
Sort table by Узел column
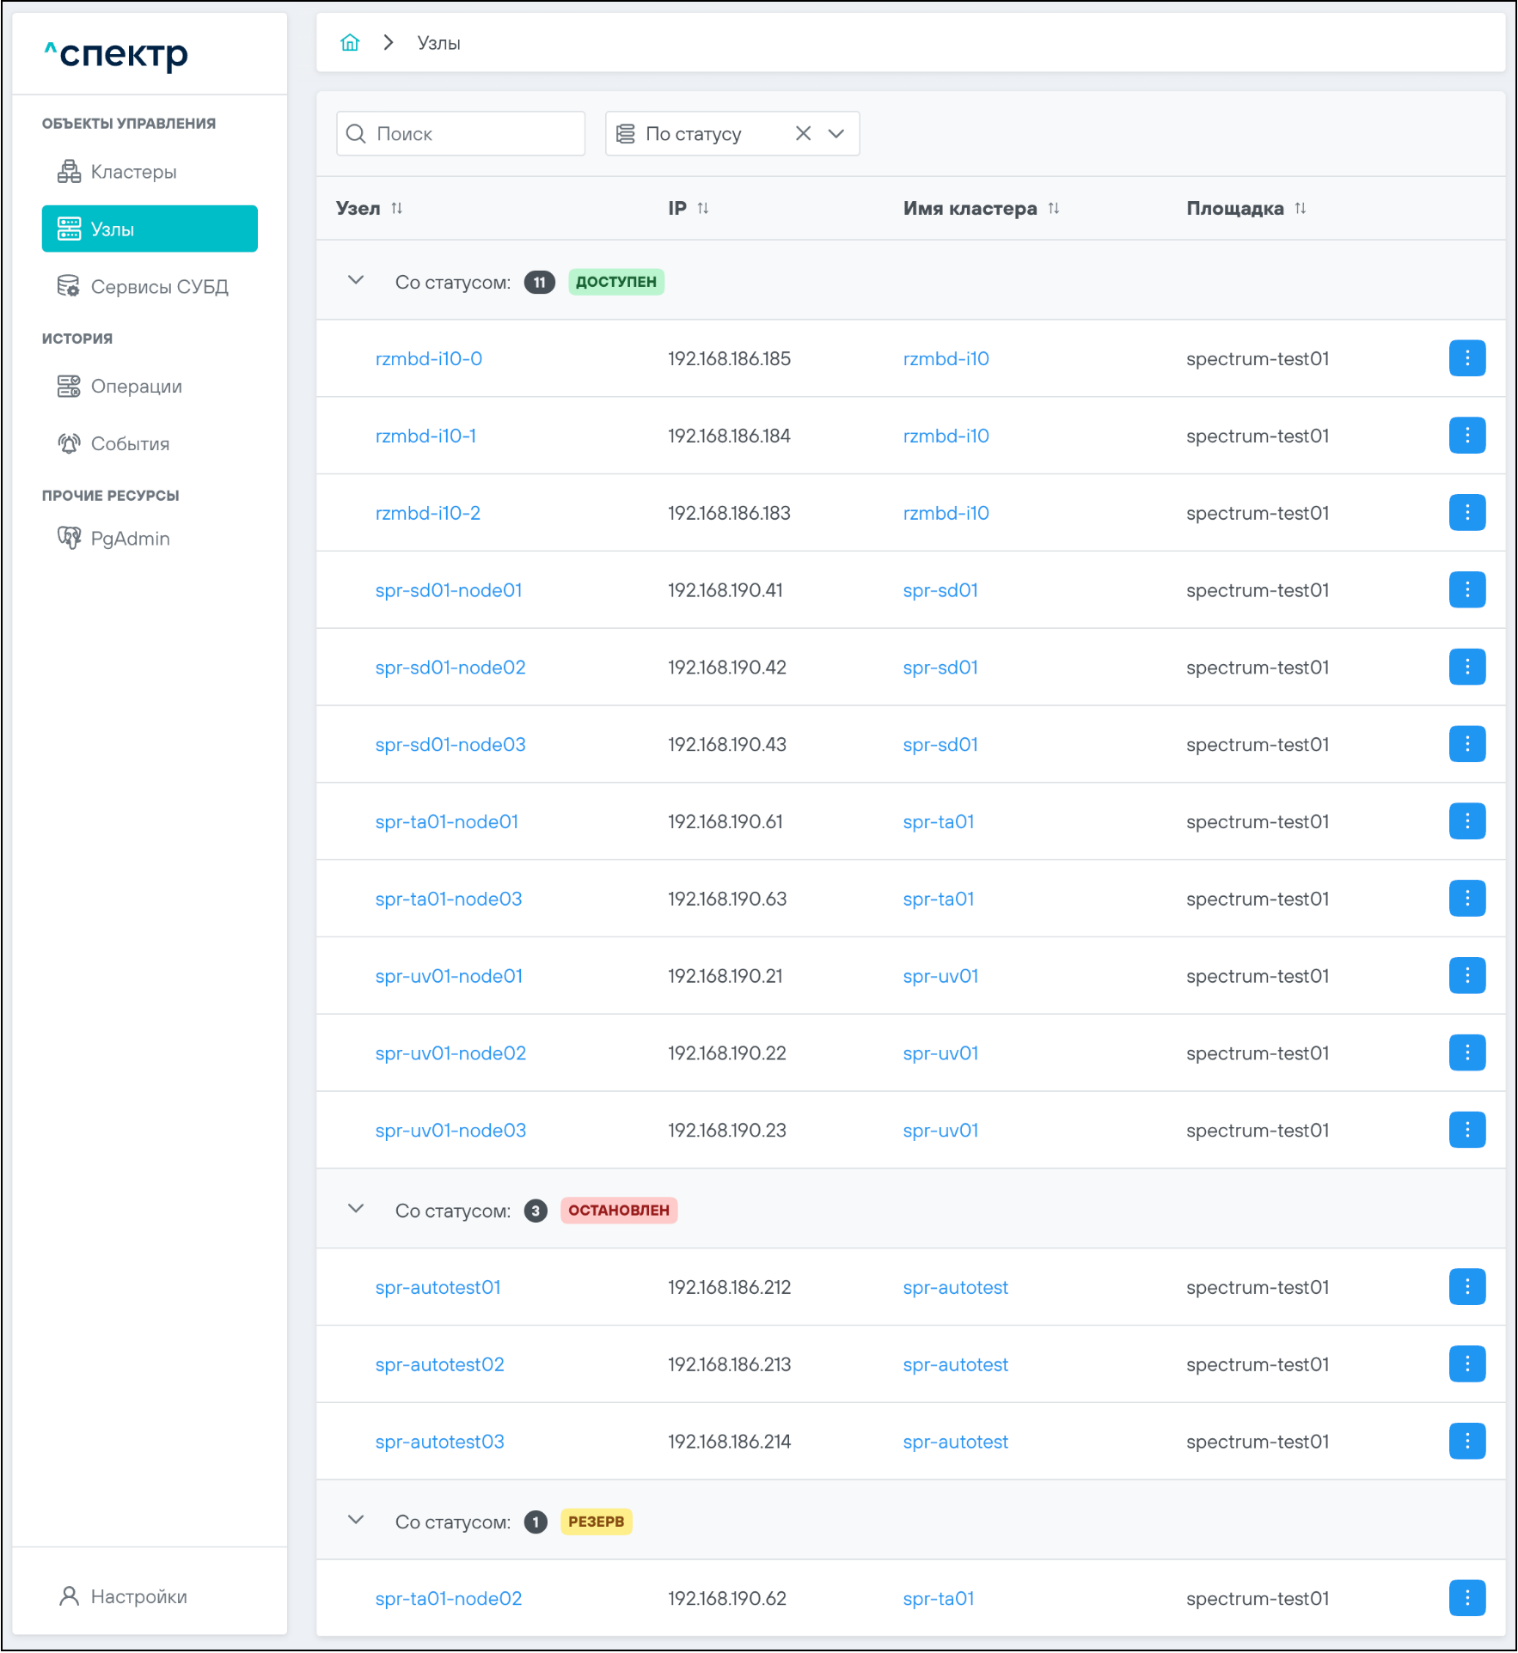pyautogui.click(x=397, y=208)
